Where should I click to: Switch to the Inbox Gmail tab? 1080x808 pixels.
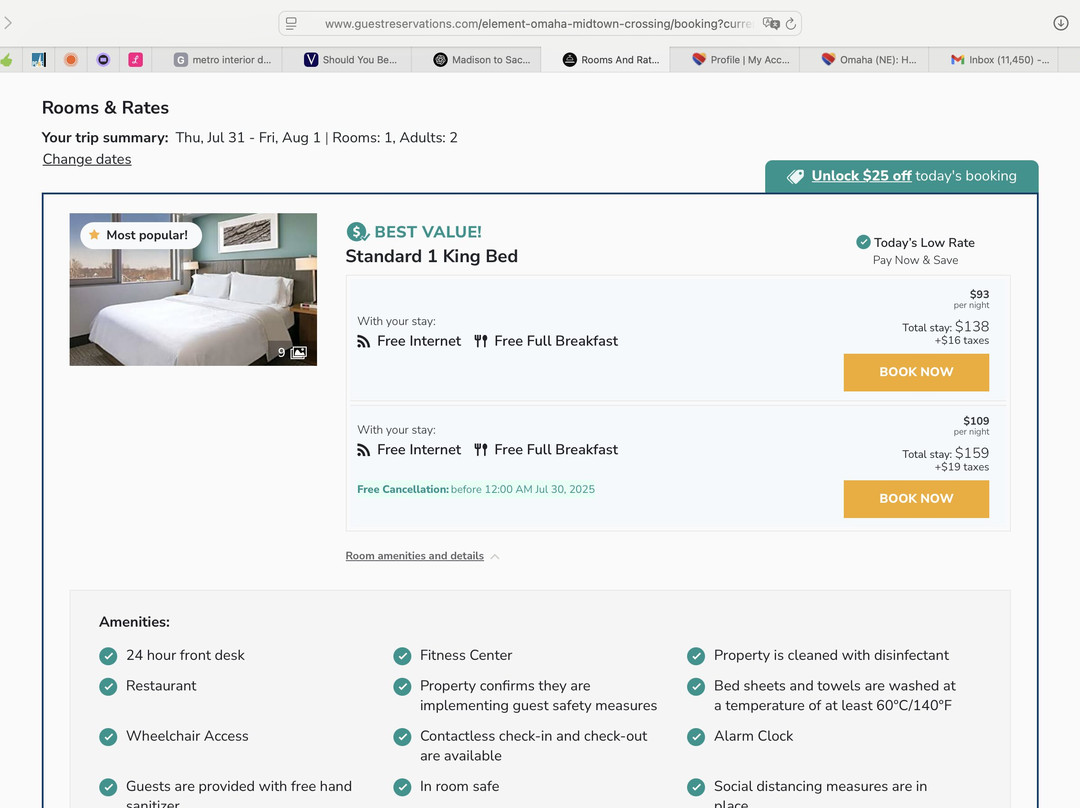tap(999, 60)
